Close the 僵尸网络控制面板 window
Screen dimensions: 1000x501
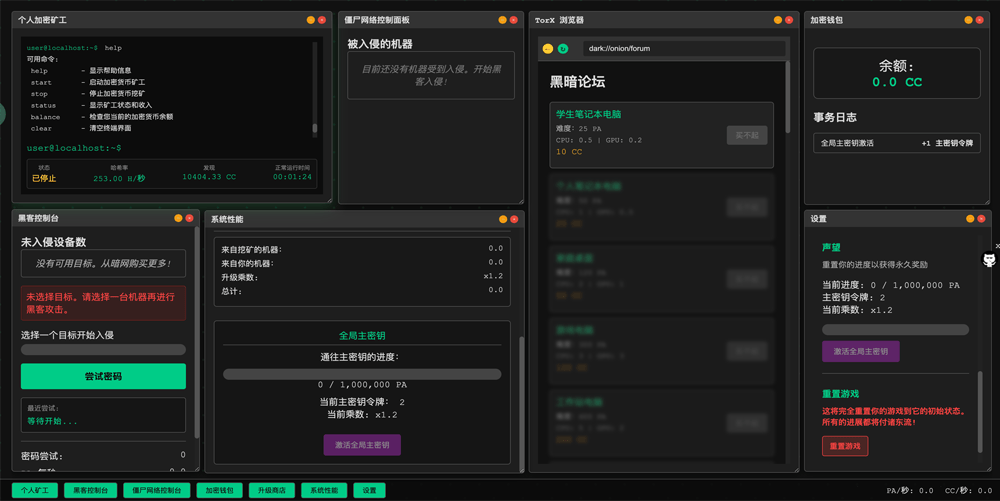pos(514,20)
